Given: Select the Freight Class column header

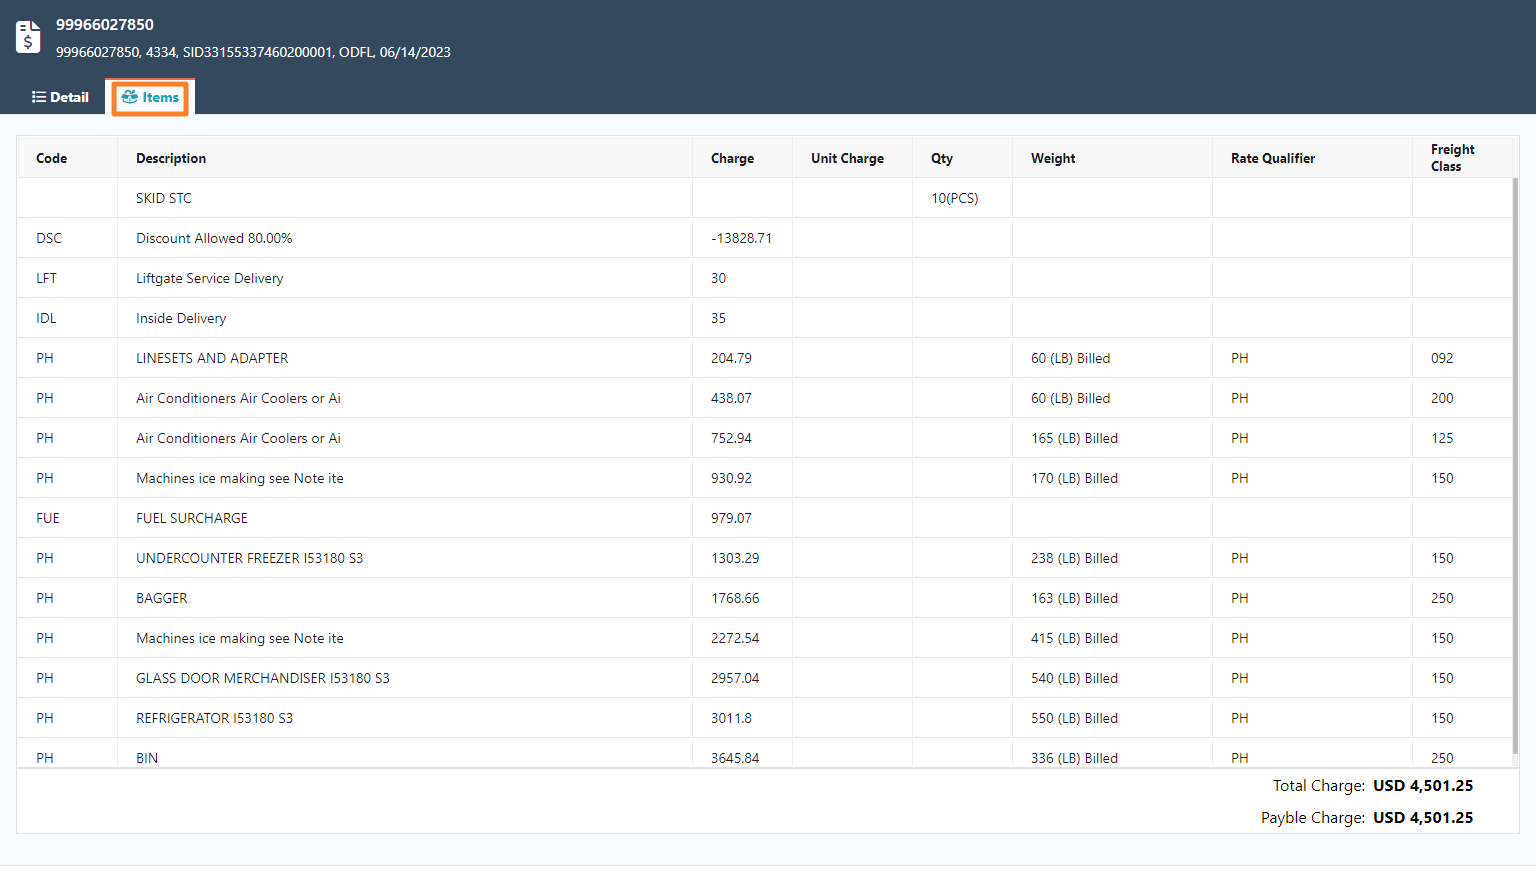Looking at the screenshot, I should pos(1452,158).
